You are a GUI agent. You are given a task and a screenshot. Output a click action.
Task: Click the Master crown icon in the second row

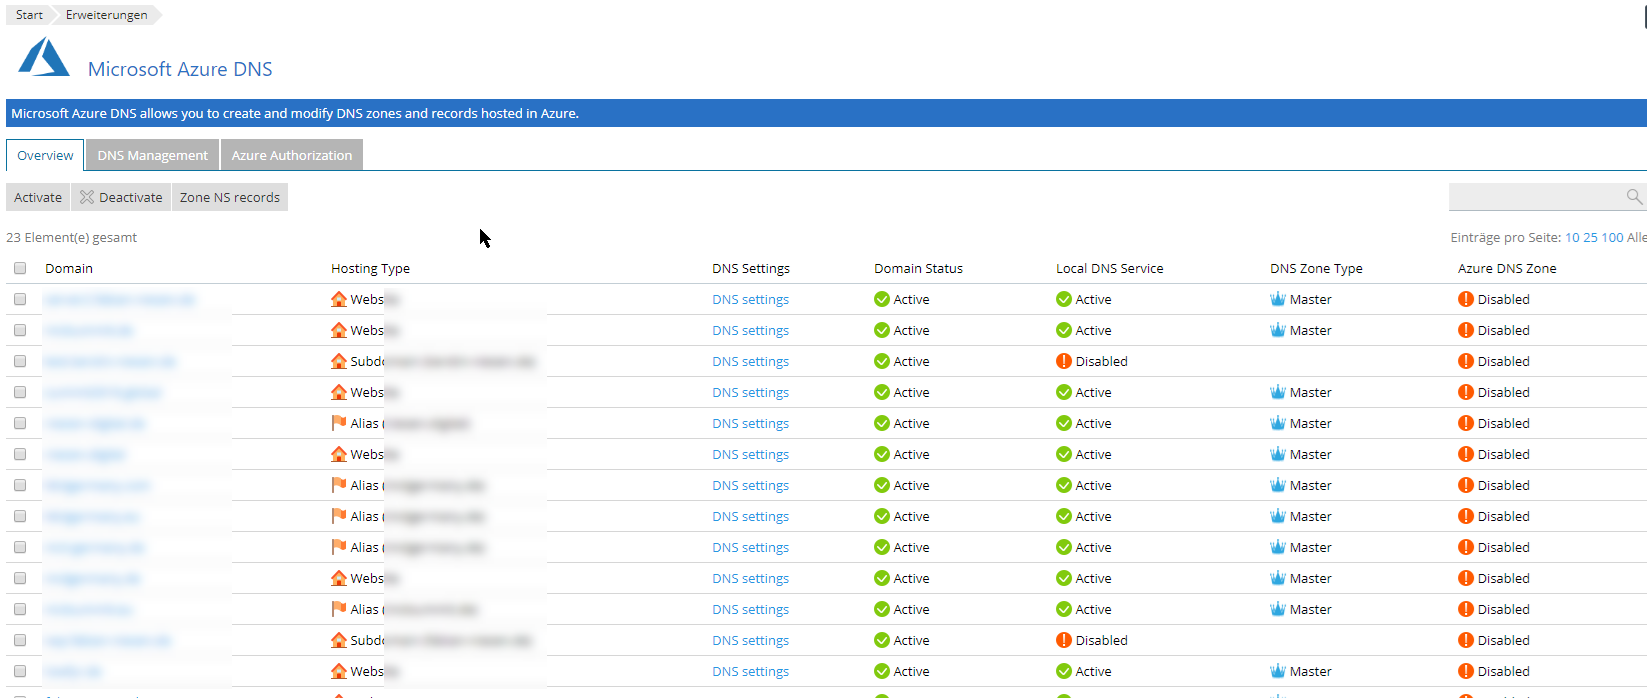coord(1278,330)
